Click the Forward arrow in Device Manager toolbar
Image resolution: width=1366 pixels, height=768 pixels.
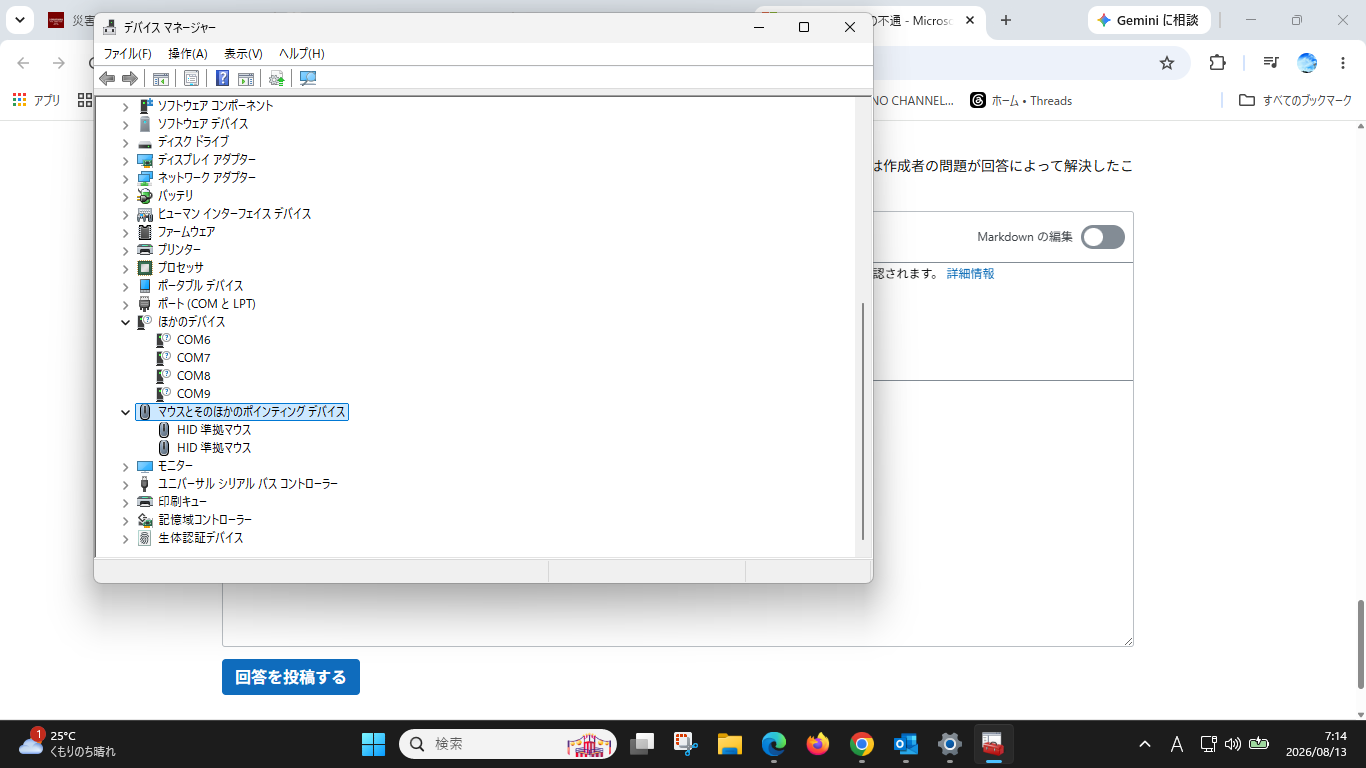click(x=130, y=78)
